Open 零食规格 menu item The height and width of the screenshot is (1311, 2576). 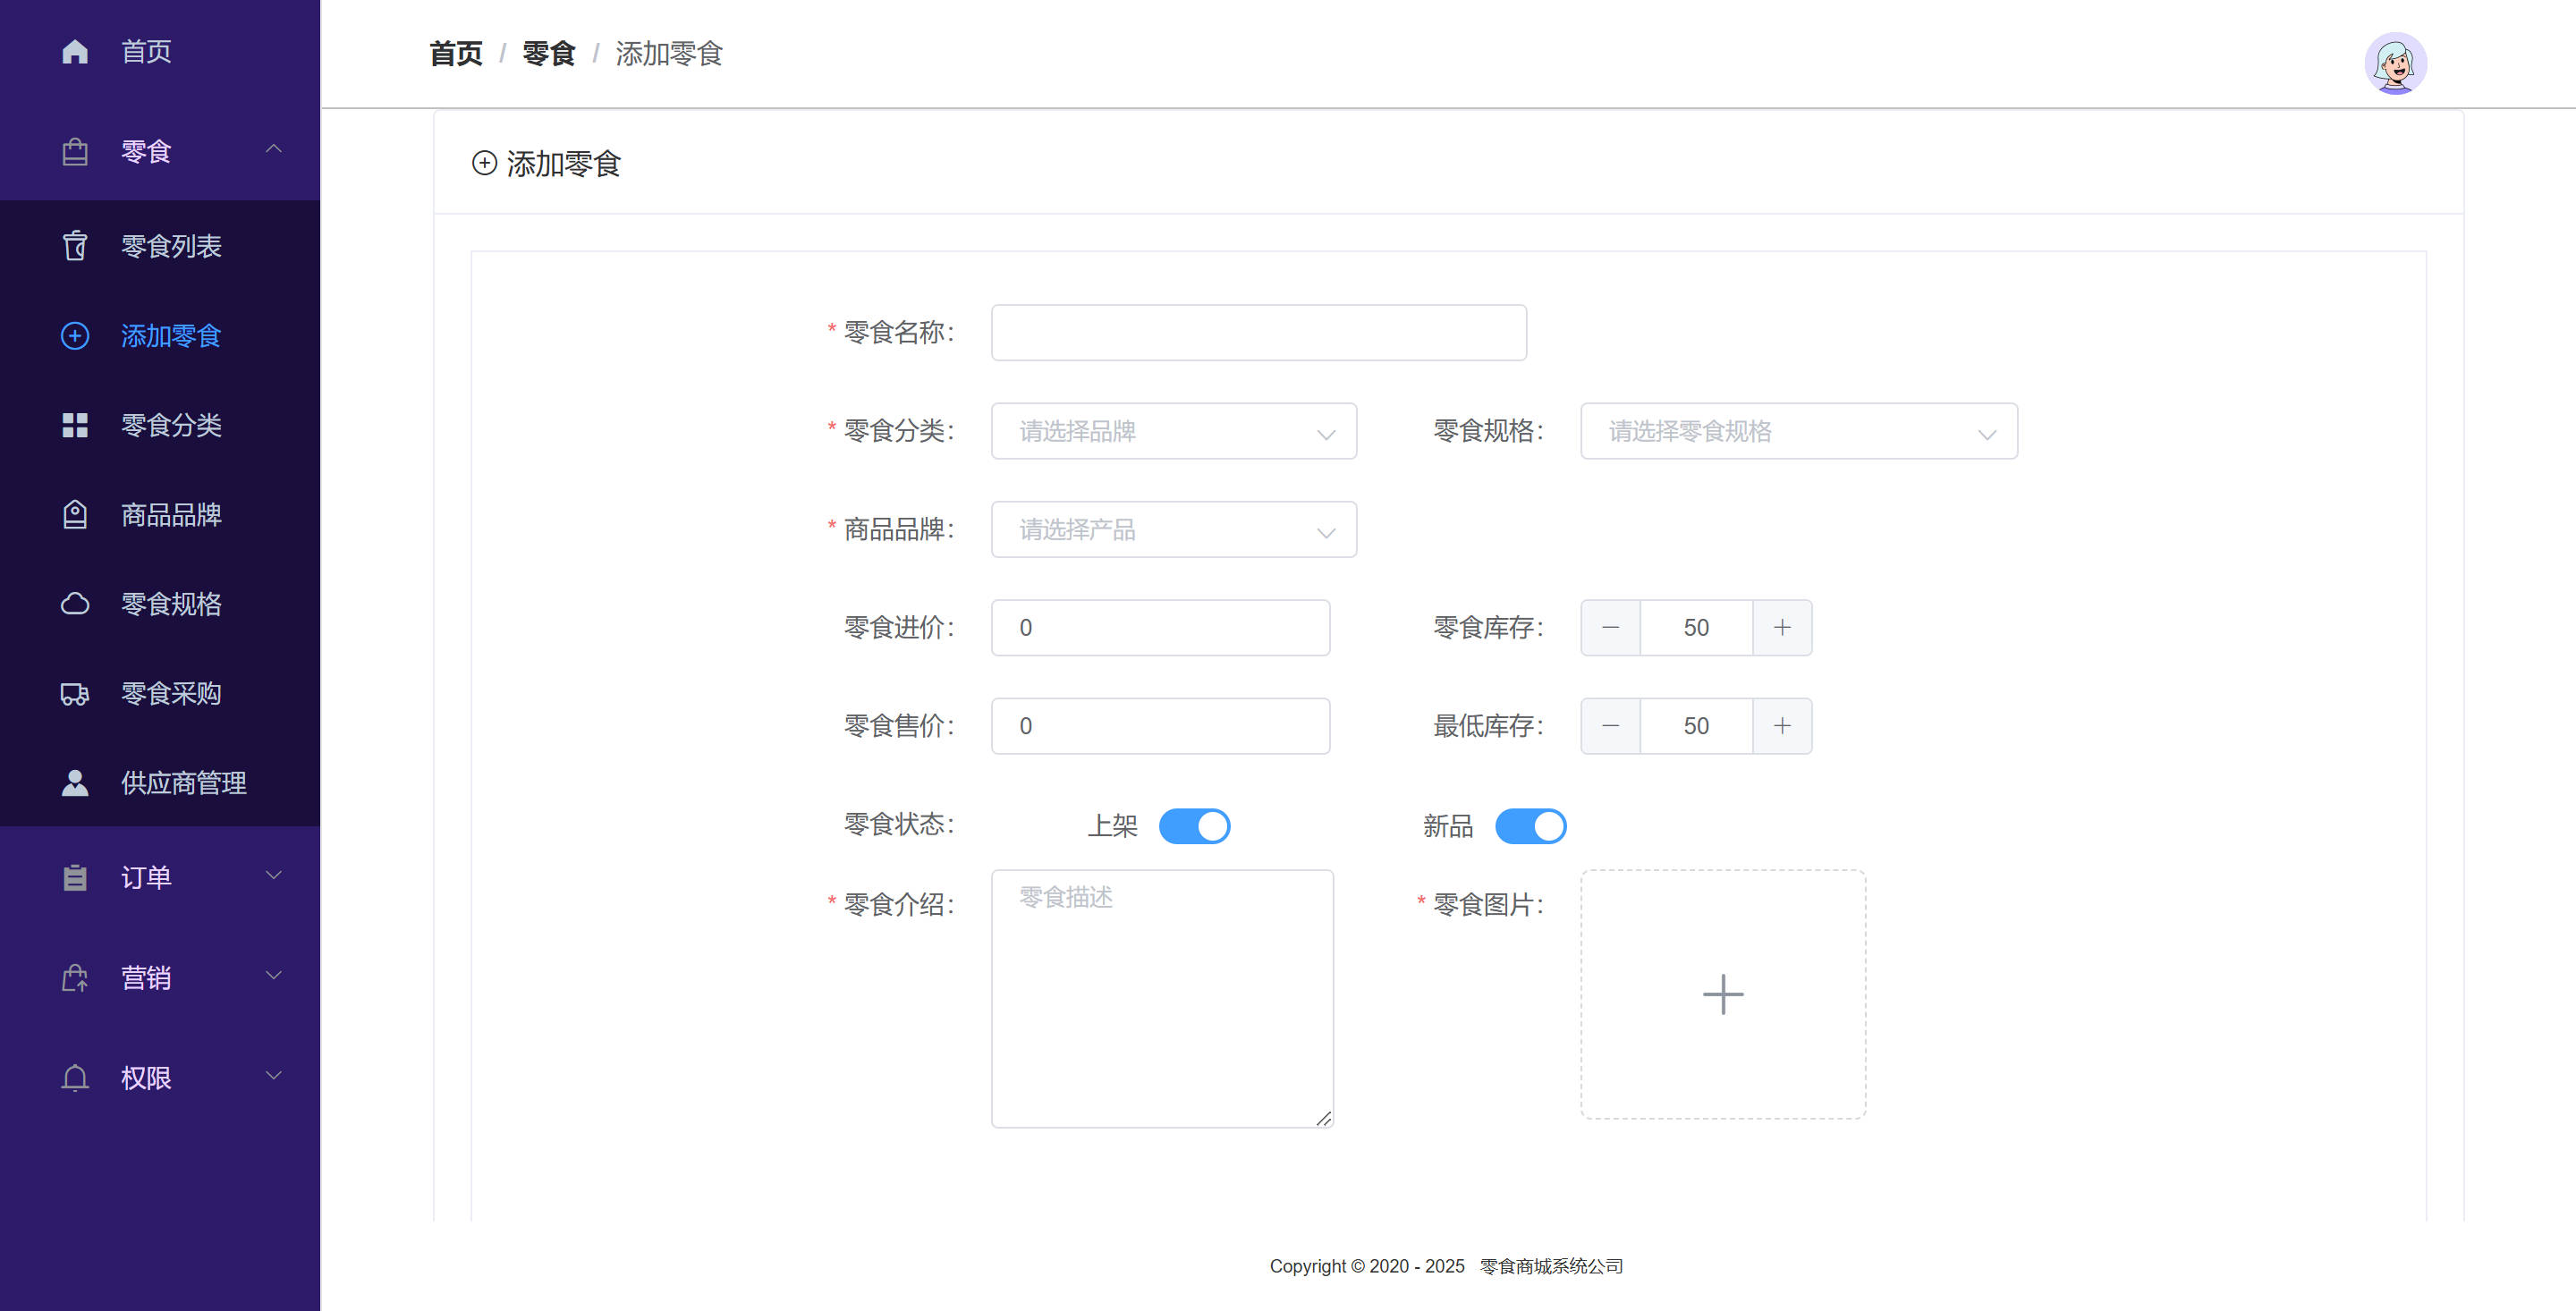[x=160, y=604]
